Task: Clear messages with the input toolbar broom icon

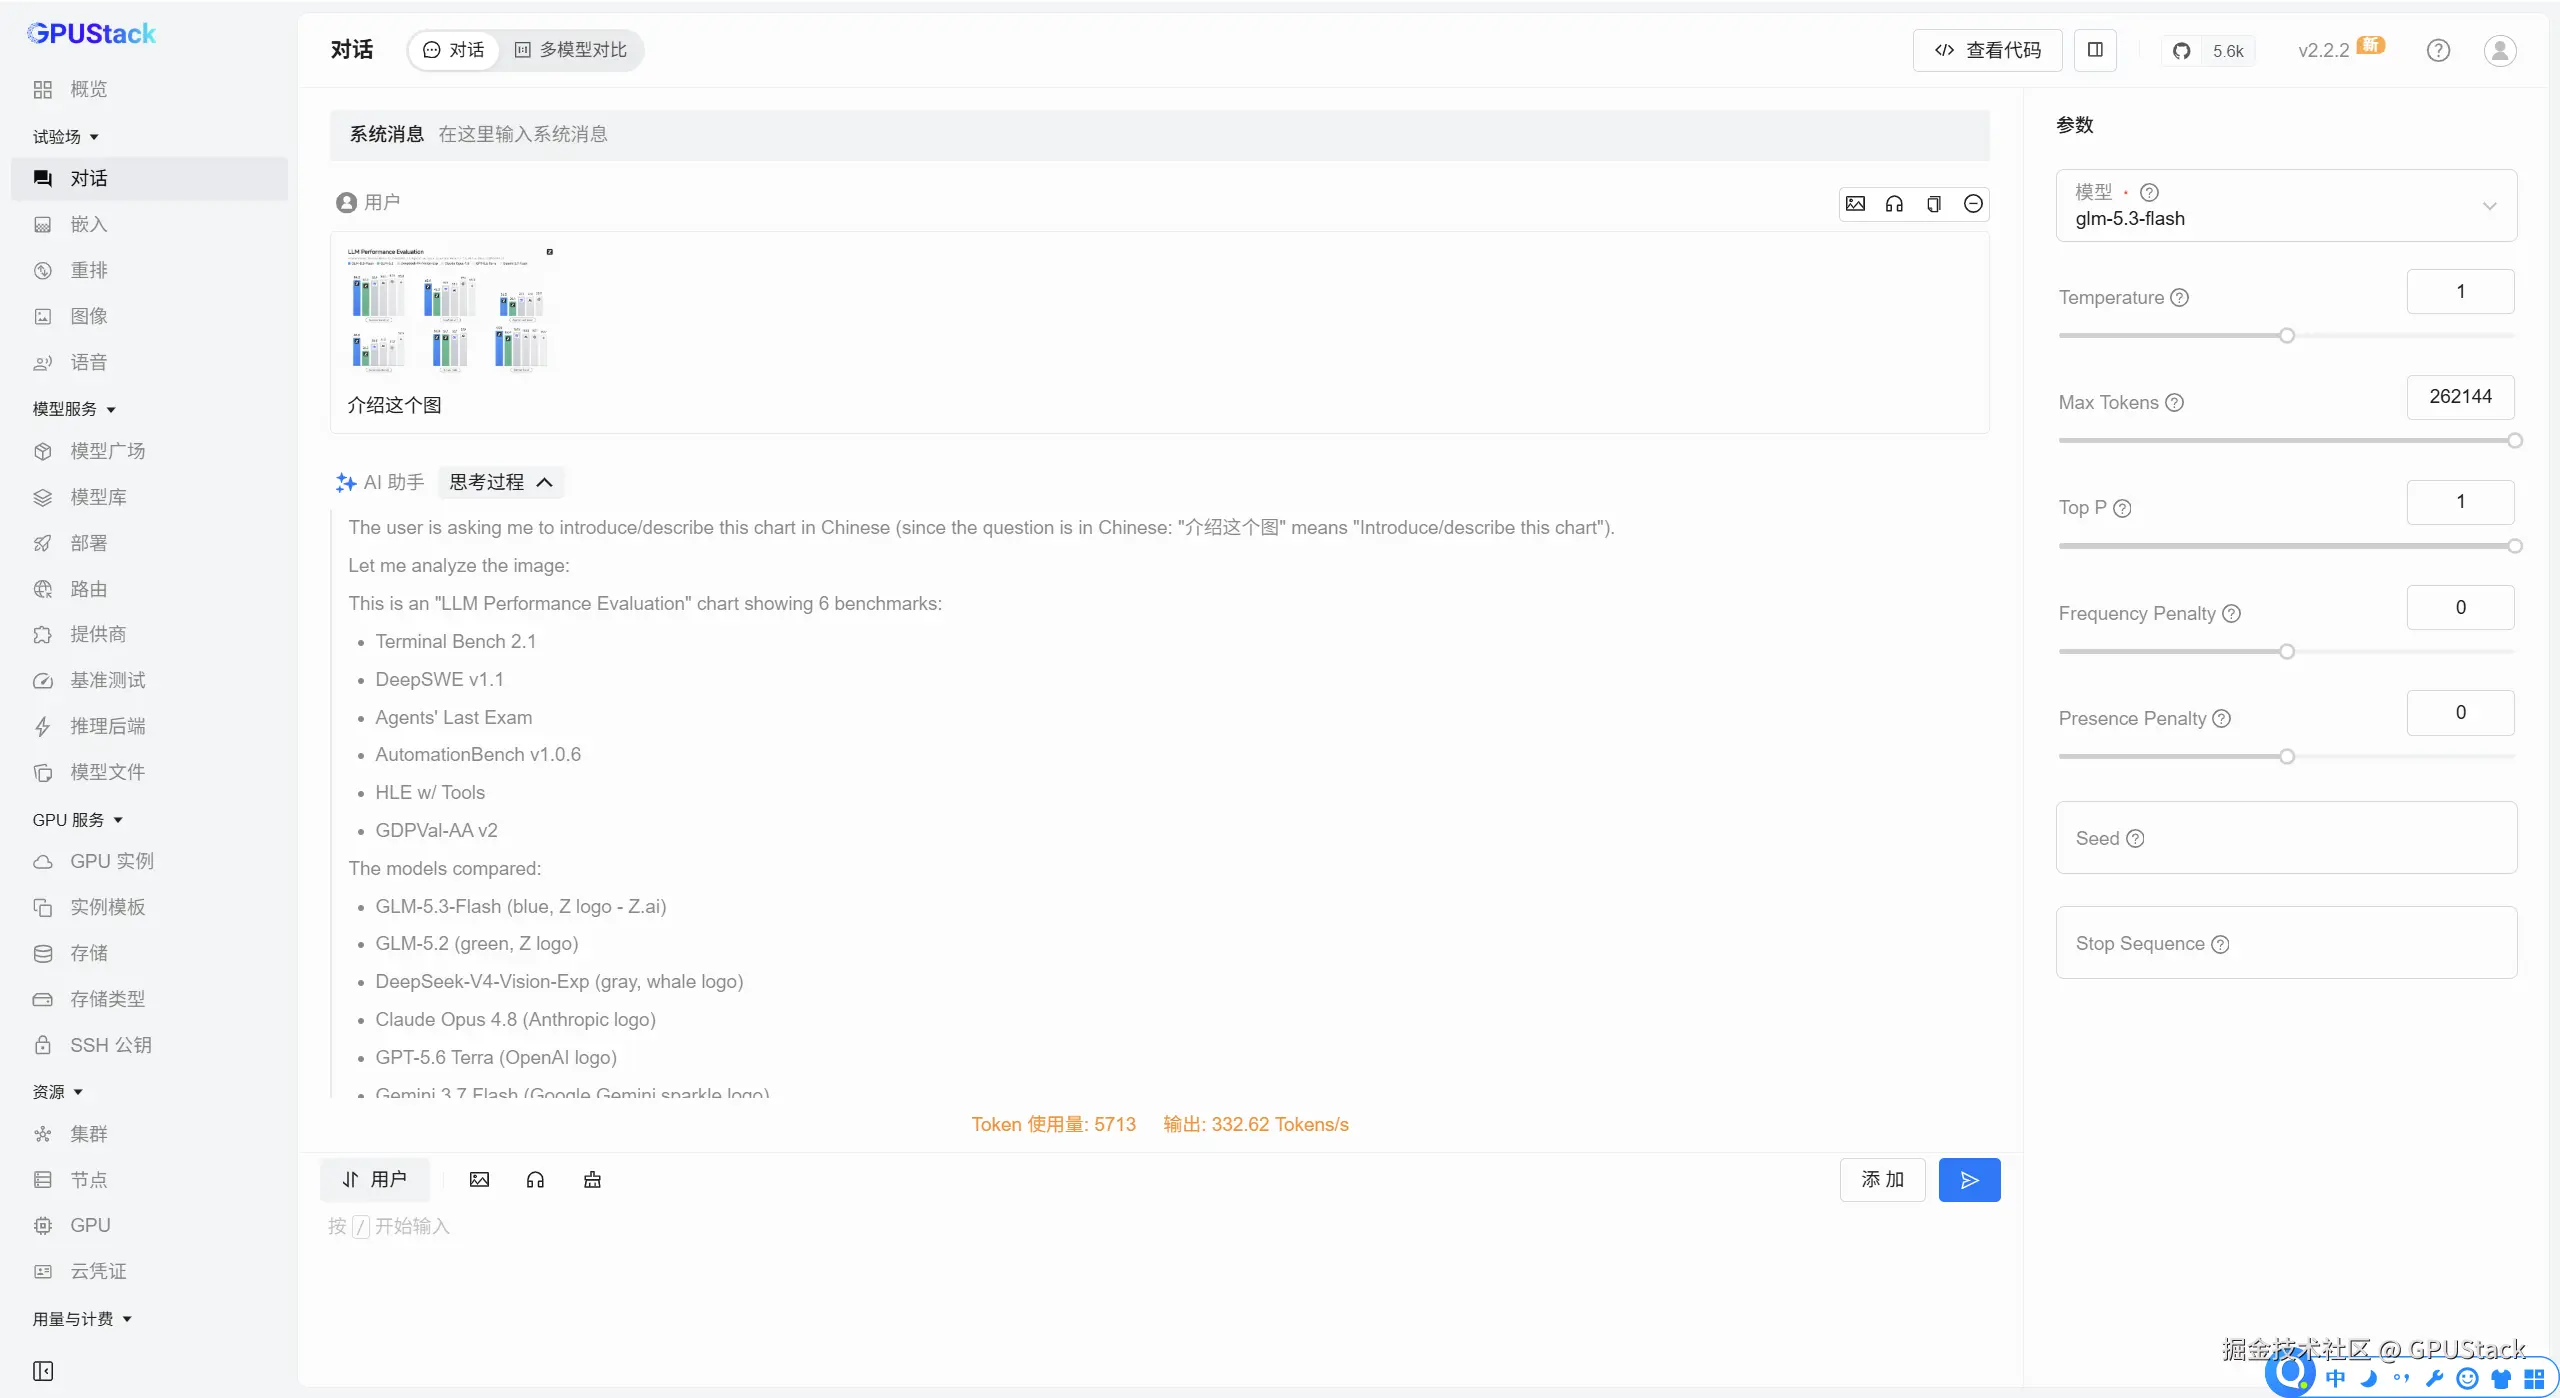Action: pyautogui.click(x=592, y=1180)
